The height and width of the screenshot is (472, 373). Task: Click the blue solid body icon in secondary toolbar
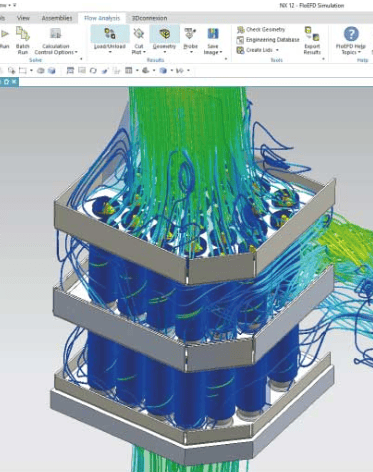click(x=51, y=71)
